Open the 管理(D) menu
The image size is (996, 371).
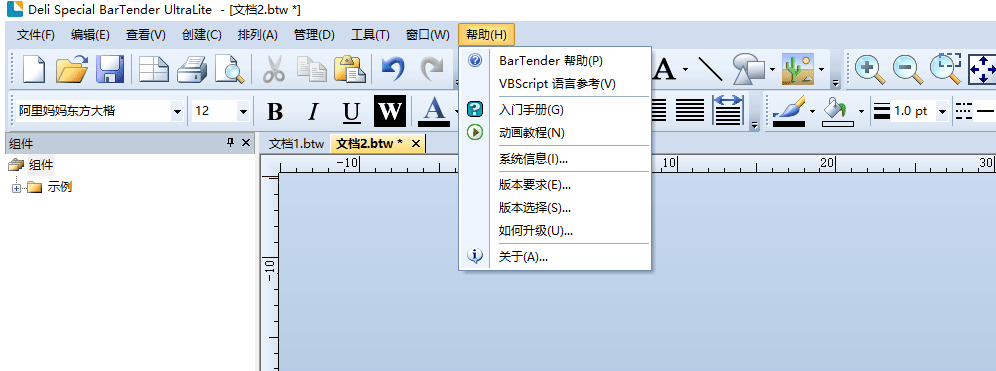coord(314,35)
